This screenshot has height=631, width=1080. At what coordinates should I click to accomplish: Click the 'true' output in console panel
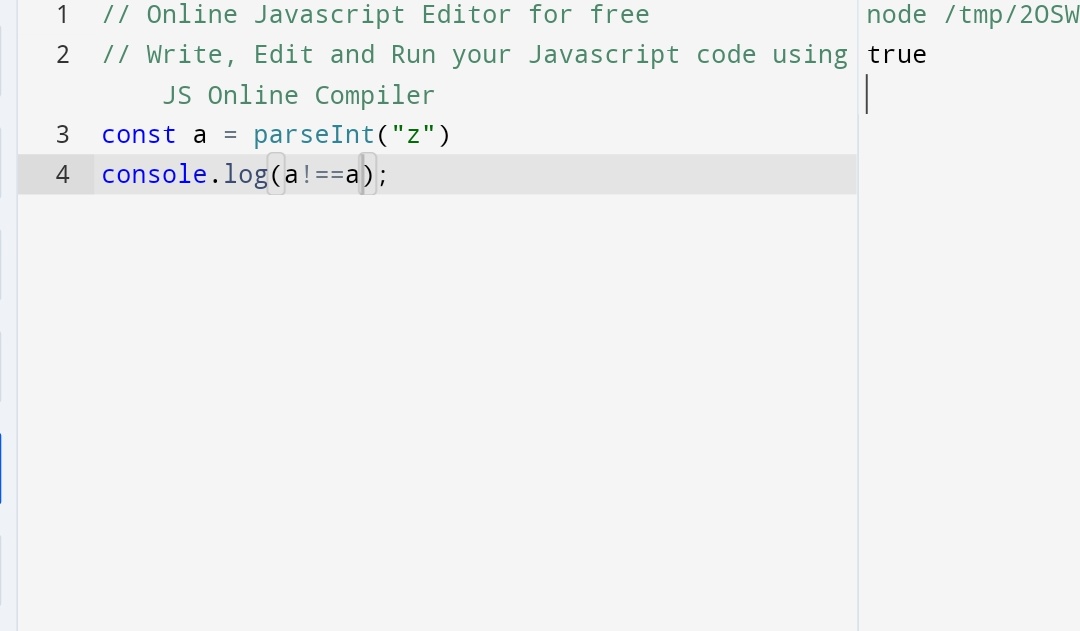click(x=897, y=54)
